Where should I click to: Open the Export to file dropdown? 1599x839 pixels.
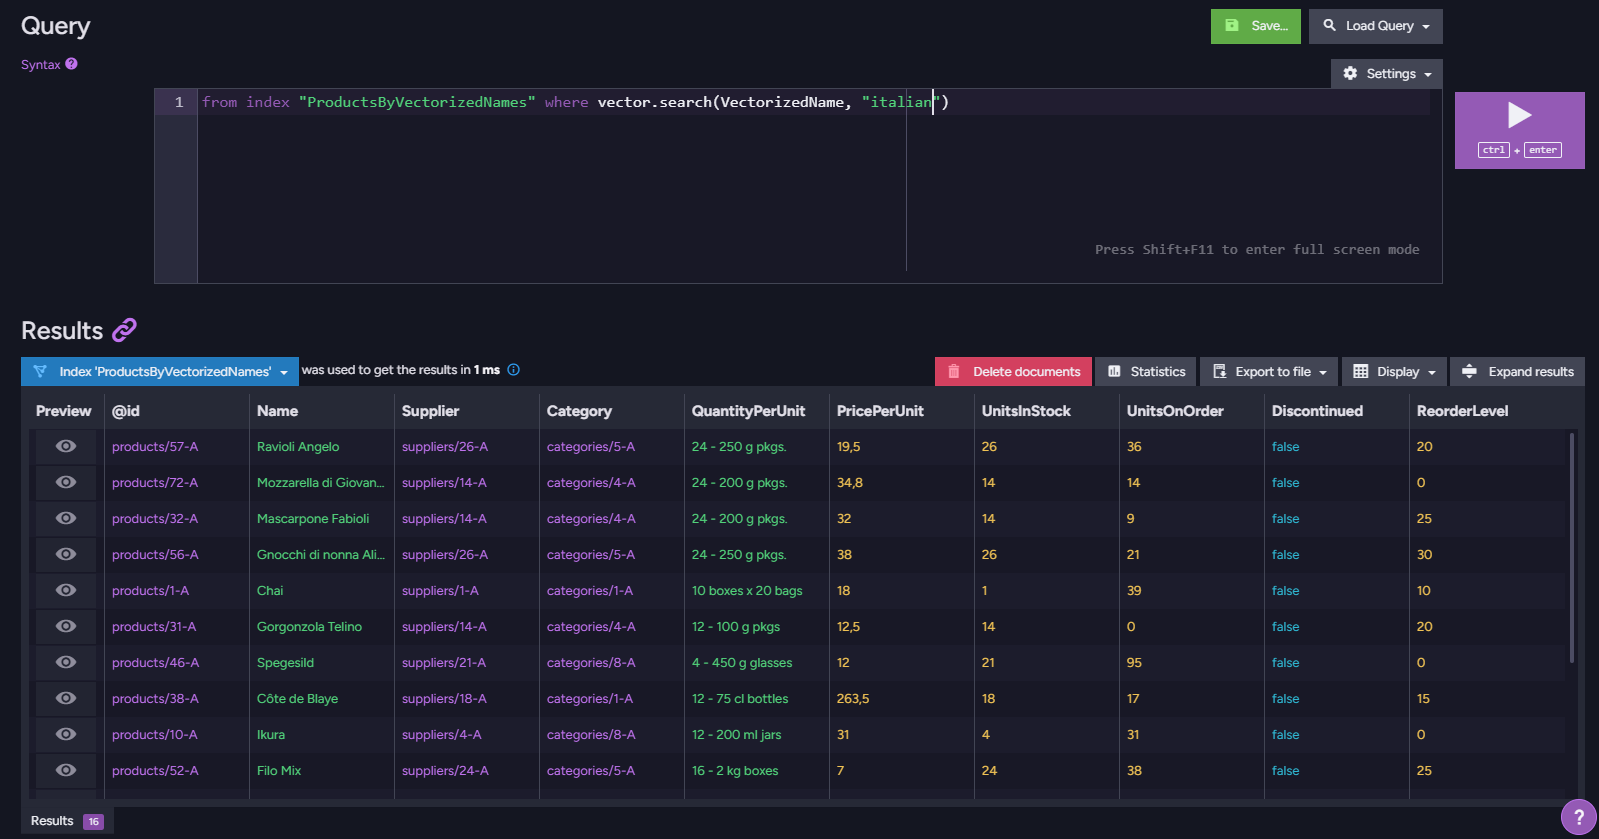coord(1269,371)
